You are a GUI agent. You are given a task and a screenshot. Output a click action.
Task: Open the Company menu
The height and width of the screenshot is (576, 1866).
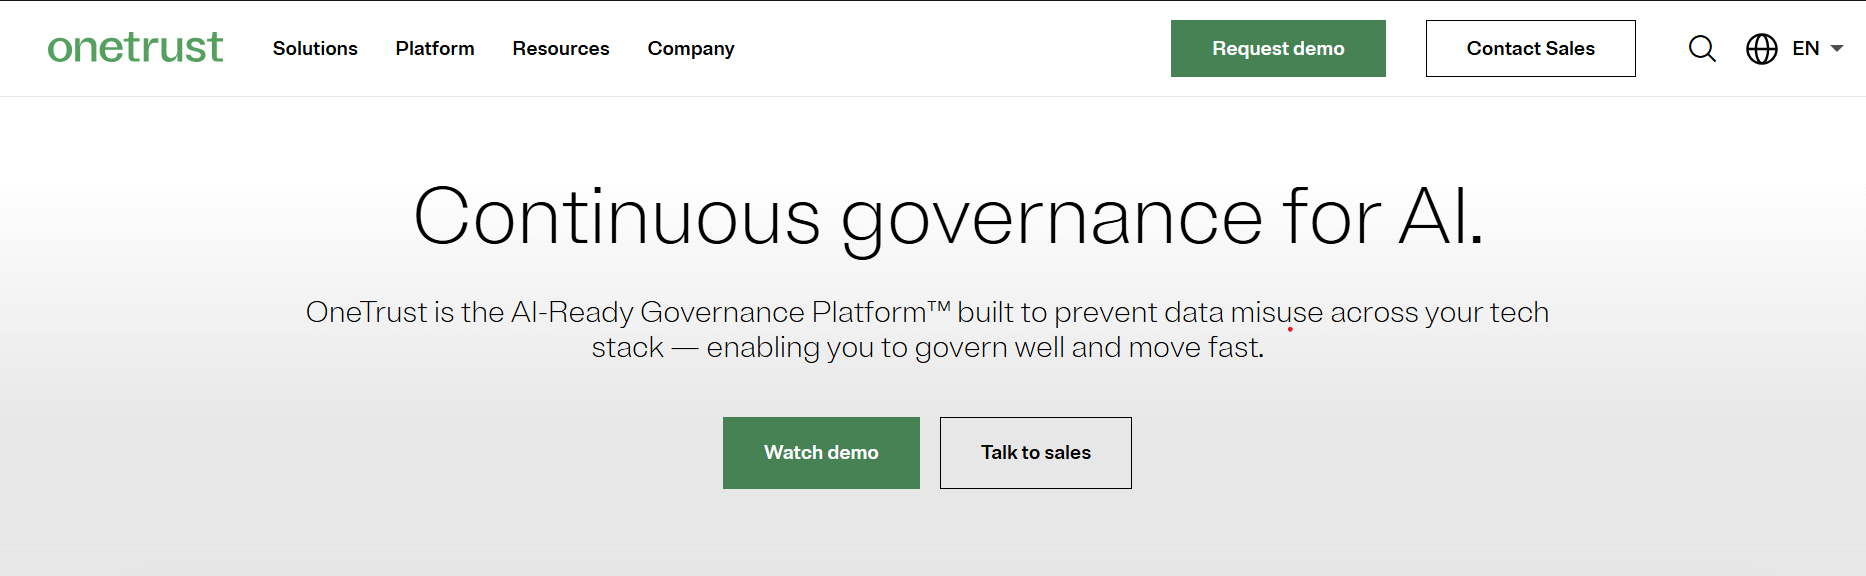[x=691, y=49]
